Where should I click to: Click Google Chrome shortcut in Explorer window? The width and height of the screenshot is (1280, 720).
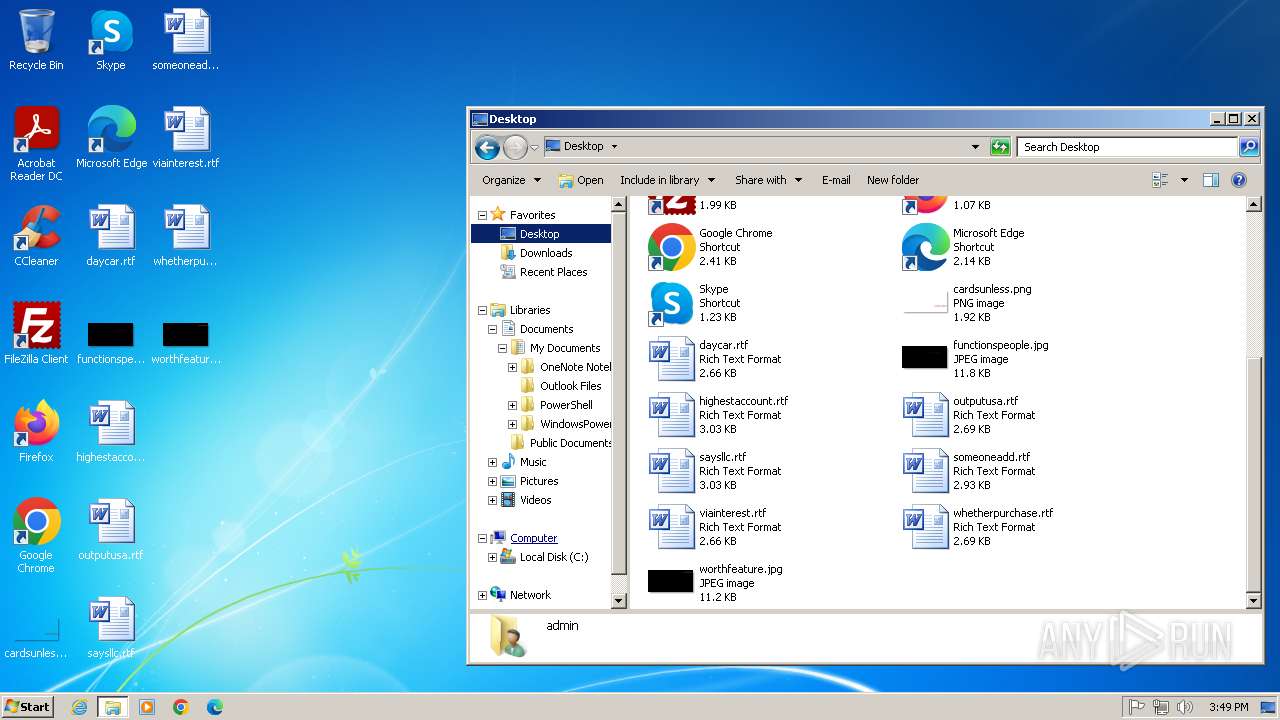coord(710,247)
